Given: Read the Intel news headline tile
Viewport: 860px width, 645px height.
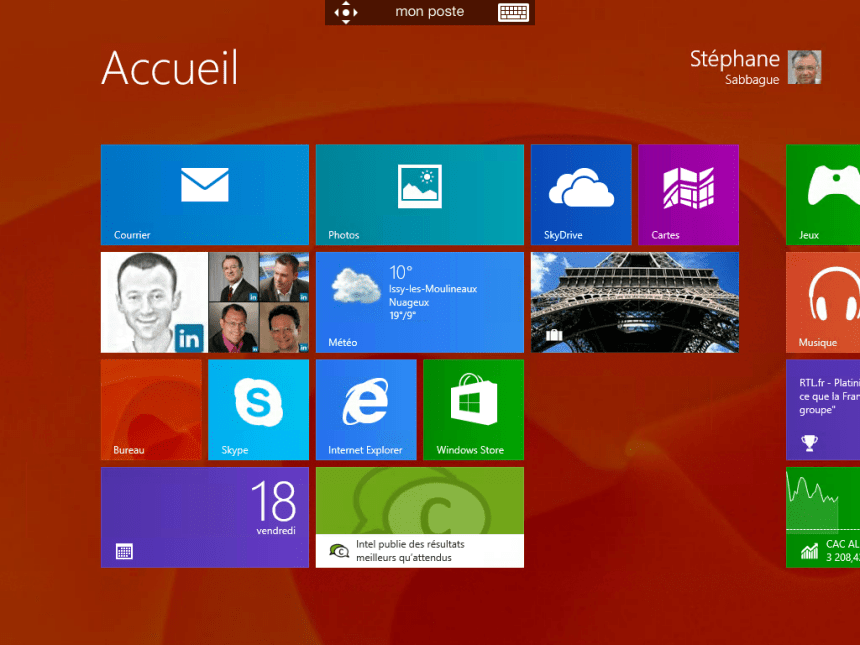Looking at the screenshot, I should 419,517.
